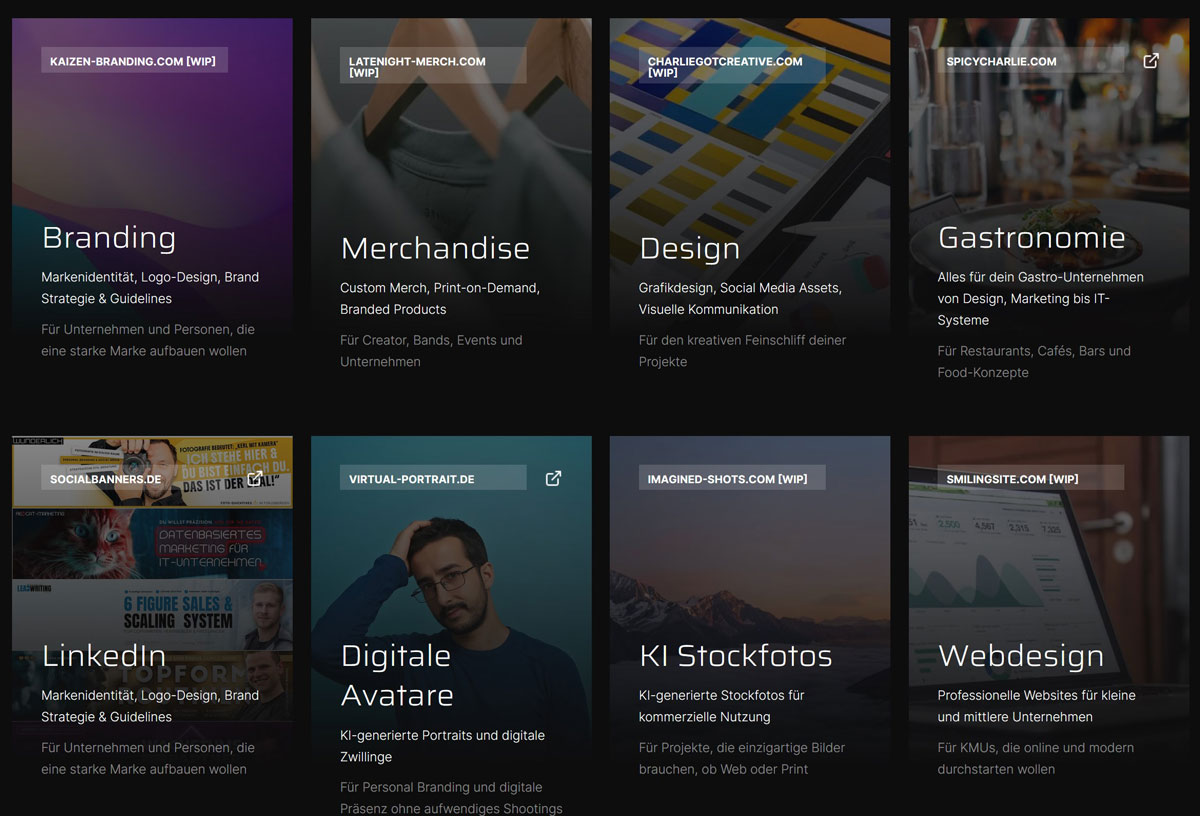The width and height of the screenshot is (1200, 816).
Task: Open the Merchandise heading
Action: (x=435, y=248)
